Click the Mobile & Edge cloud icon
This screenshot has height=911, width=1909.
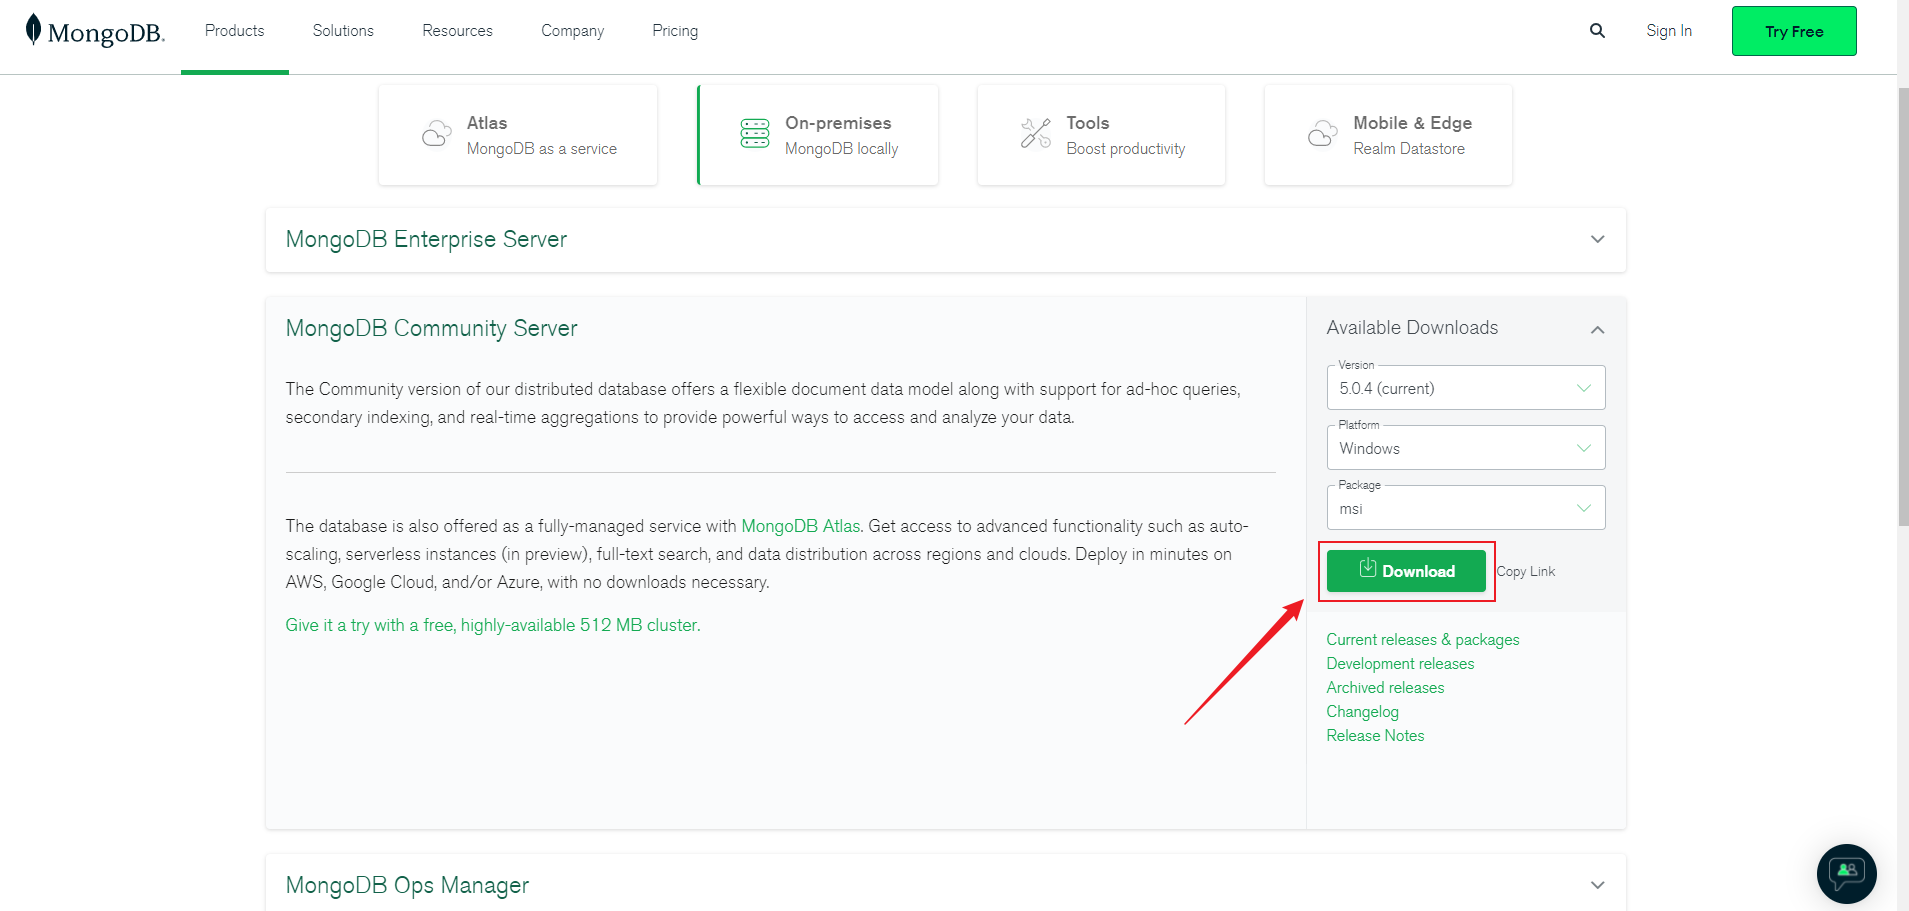click(1322, 133)
